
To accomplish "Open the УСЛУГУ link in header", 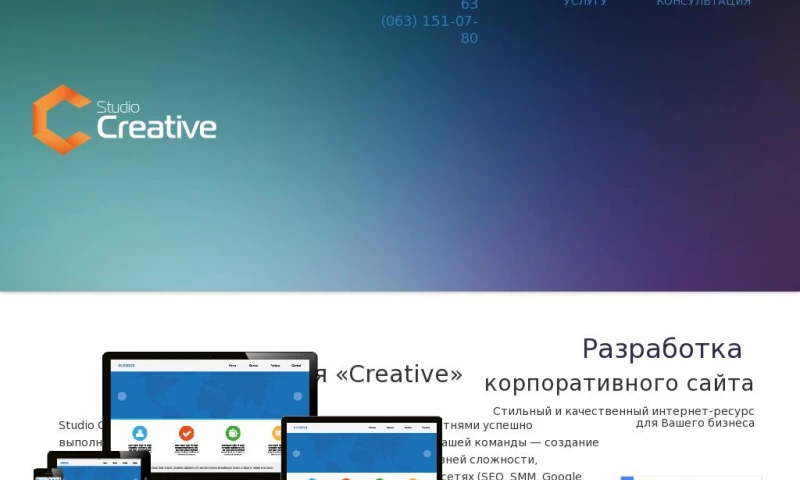I will pos(585,3).
